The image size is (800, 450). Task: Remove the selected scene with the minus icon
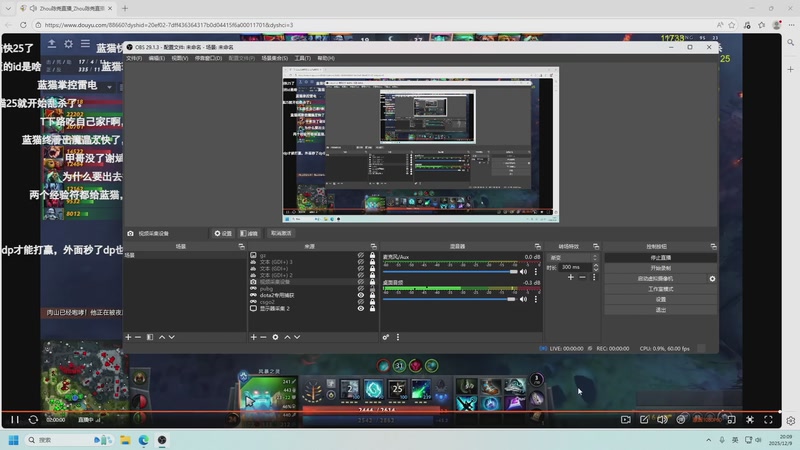coord(138,337)
